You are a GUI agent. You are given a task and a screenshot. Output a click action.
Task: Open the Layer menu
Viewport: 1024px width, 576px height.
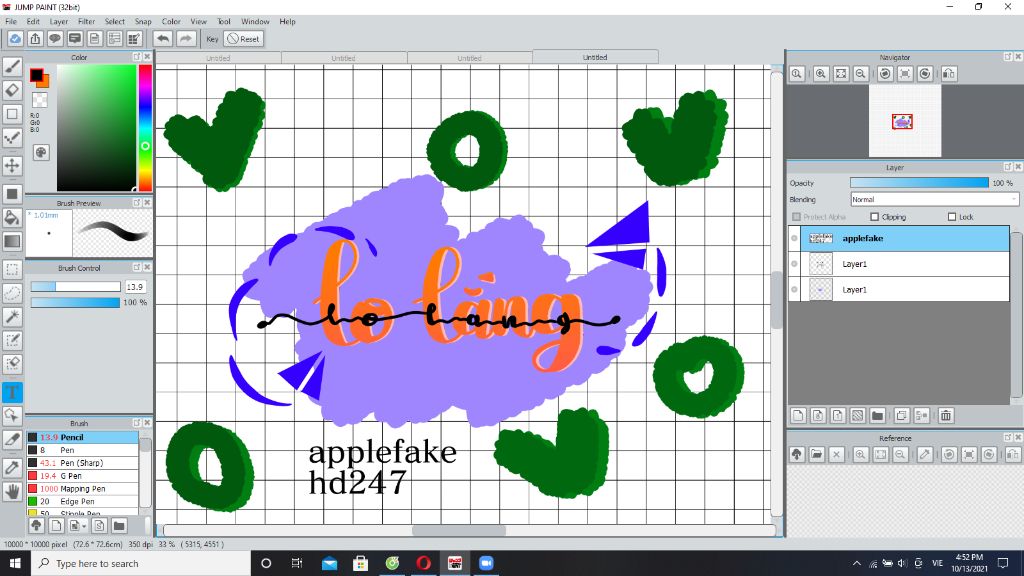59,22
